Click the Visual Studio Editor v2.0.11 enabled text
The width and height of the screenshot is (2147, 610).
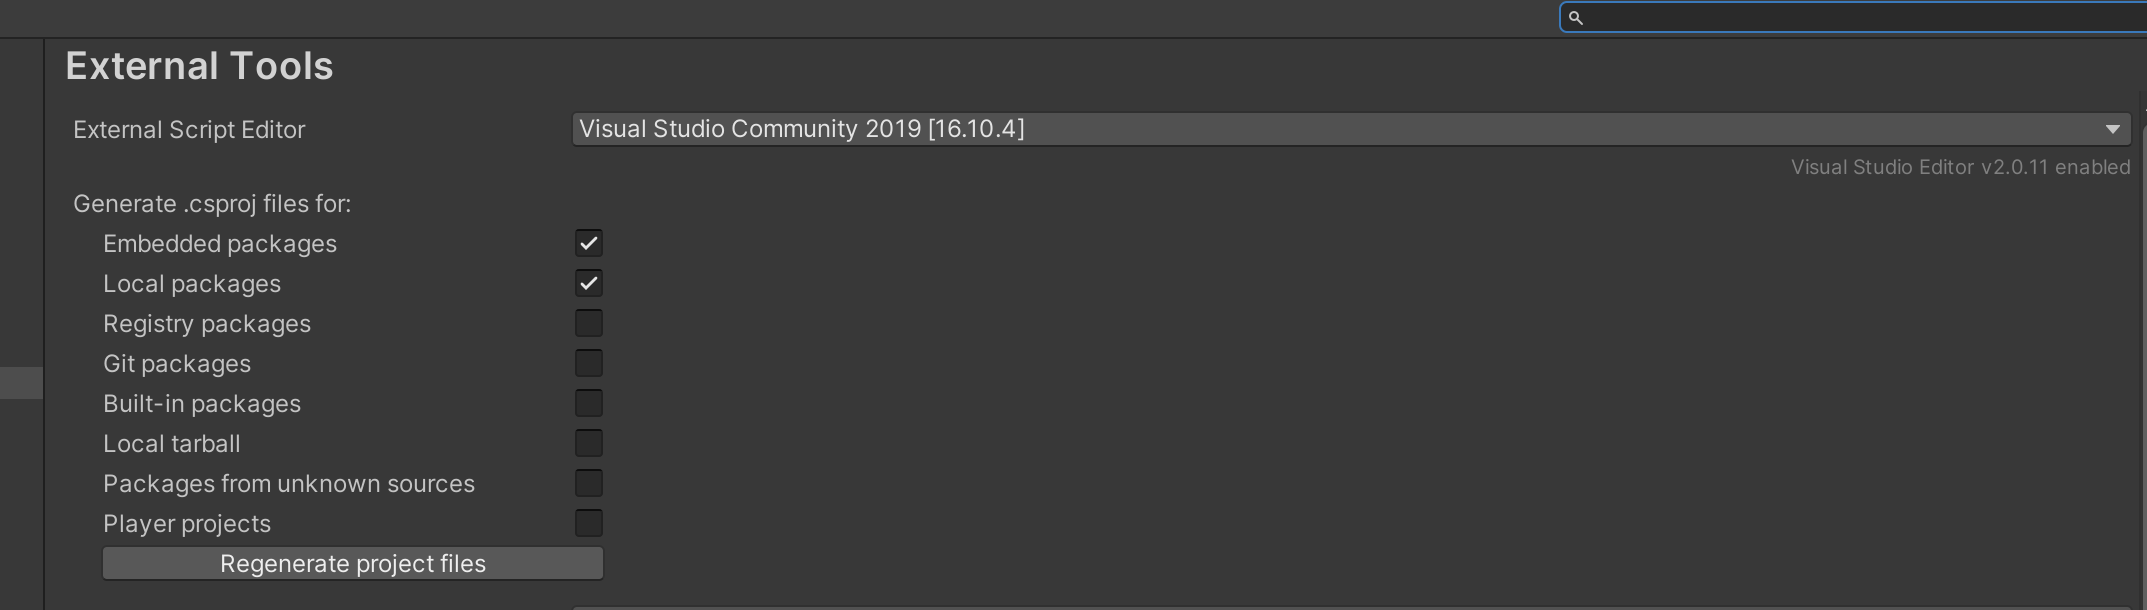click(1960, 166)
